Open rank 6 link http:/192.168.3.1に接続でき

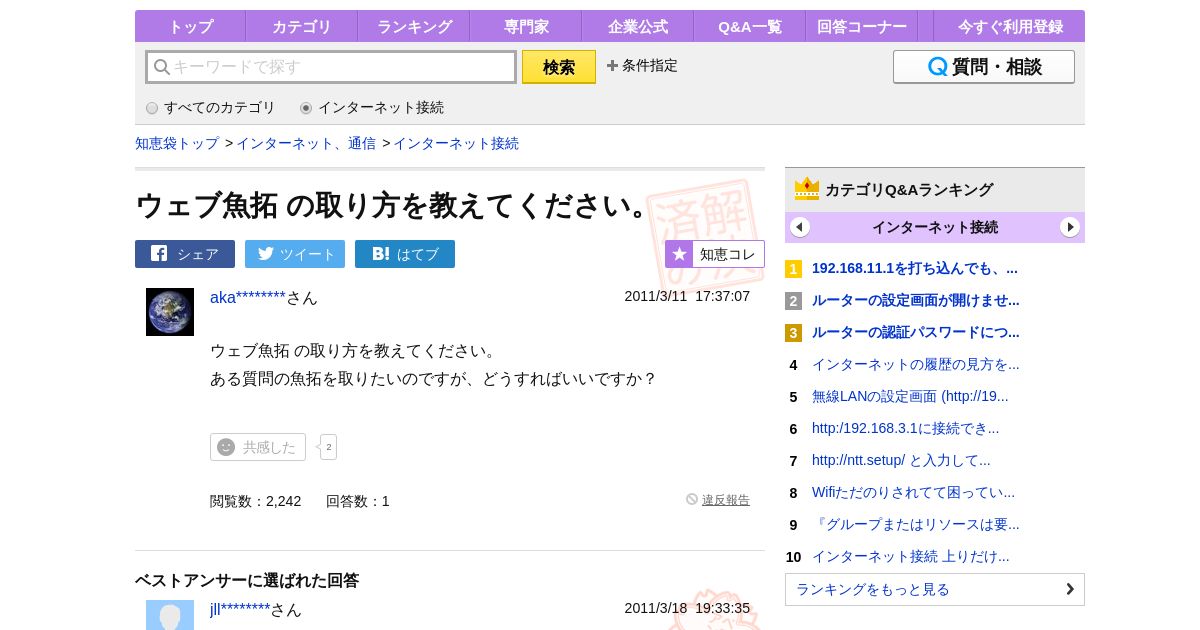tap(906, 428)
